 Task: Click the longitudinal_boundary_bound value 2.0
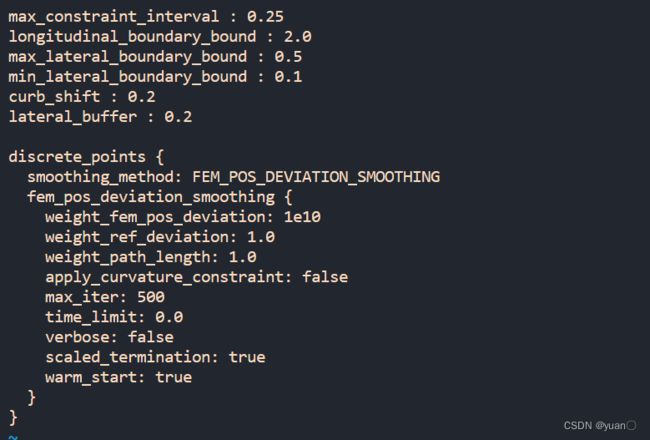click(297, 36)
